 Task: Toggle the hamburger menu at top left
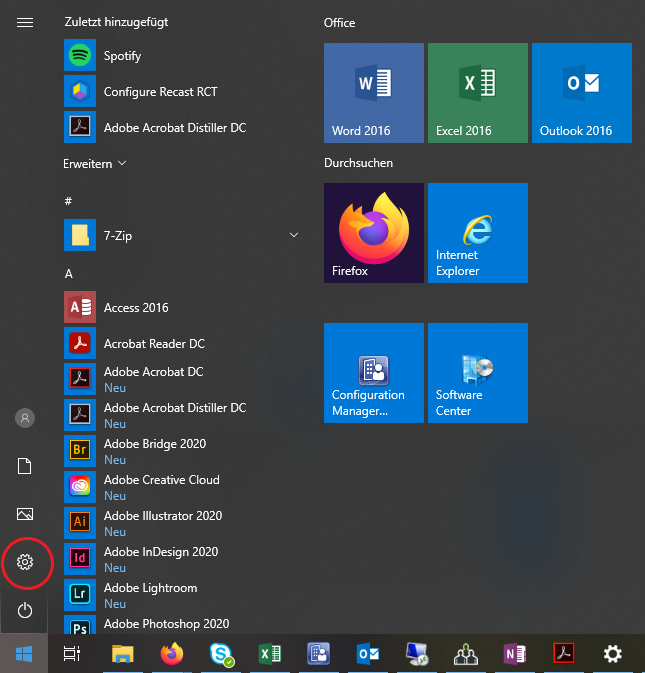[25, 23]
